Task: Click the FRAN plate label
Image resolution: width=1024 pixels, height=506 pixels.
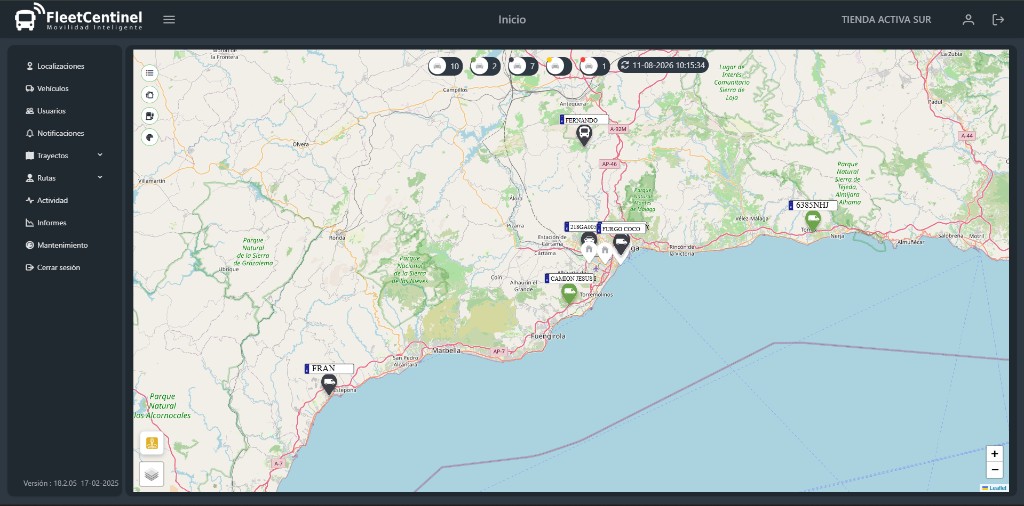Action: tap(329, 368)
